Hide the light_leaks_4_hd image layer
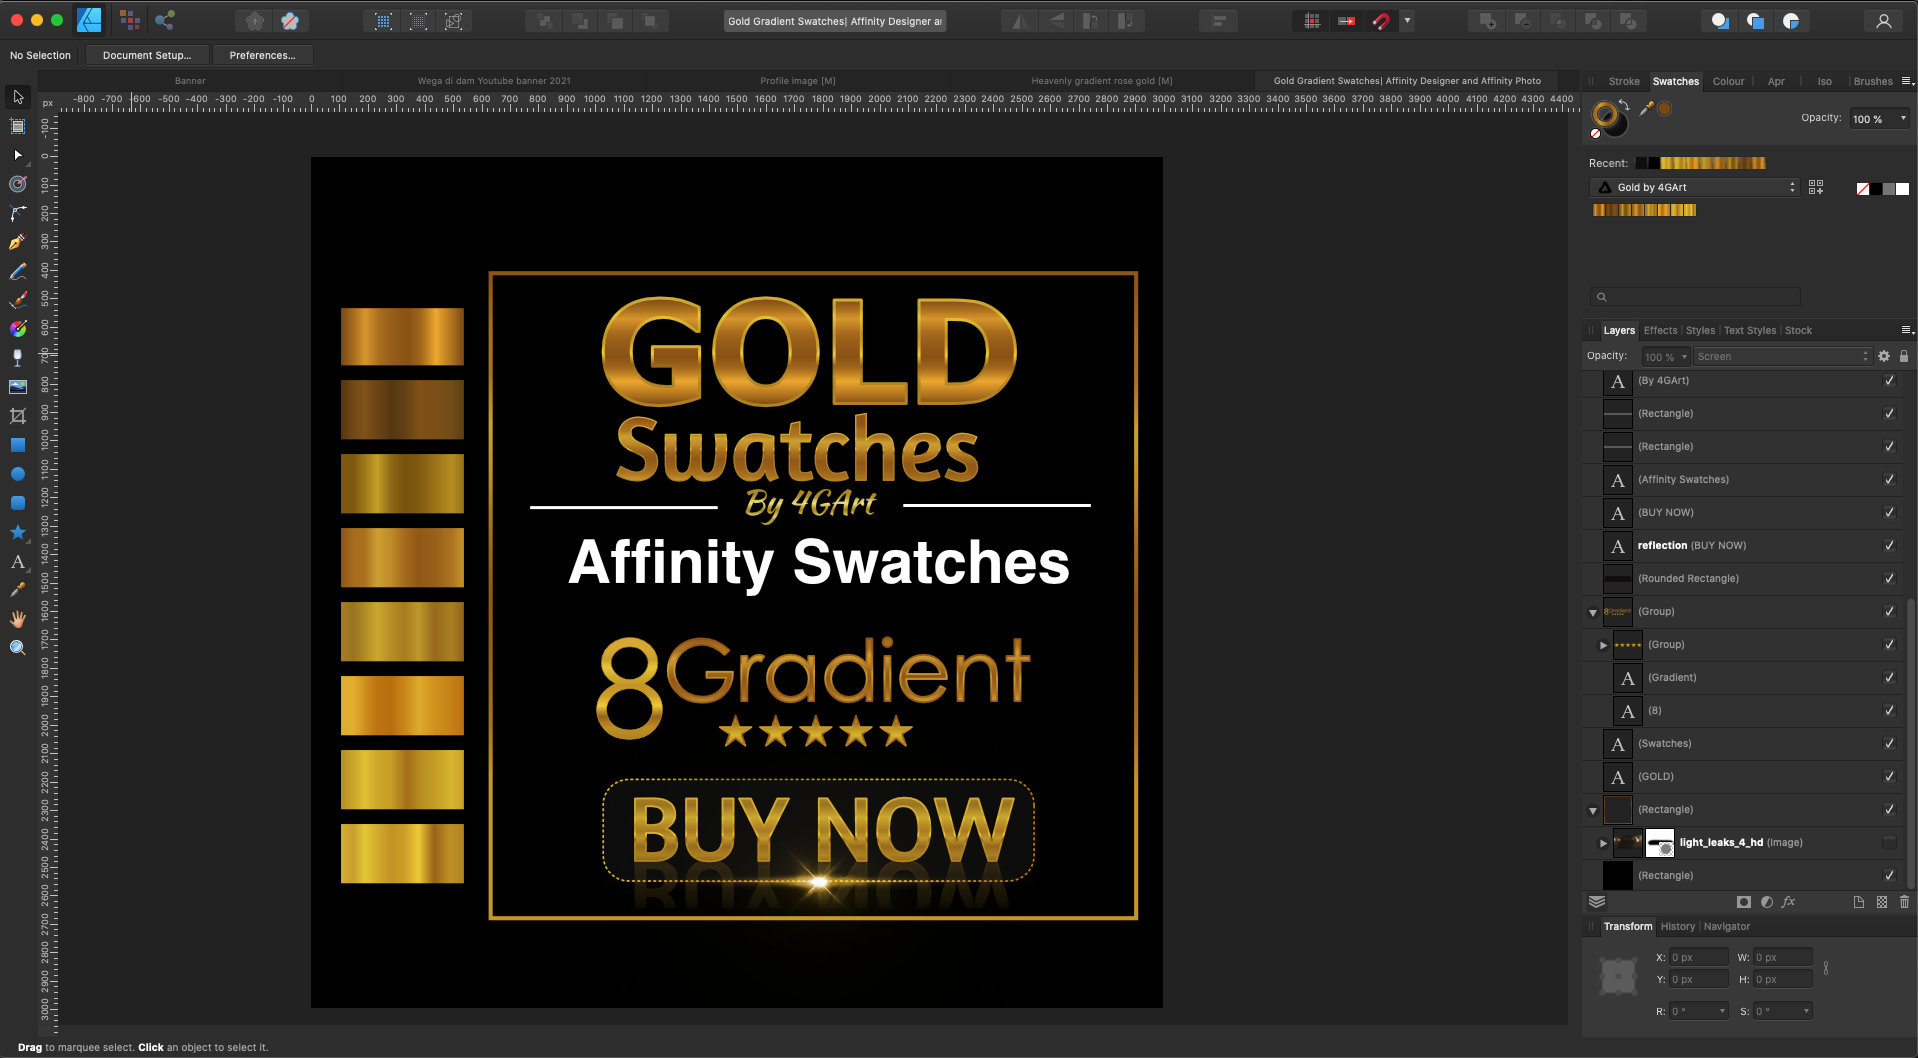 pos(1889,842)
